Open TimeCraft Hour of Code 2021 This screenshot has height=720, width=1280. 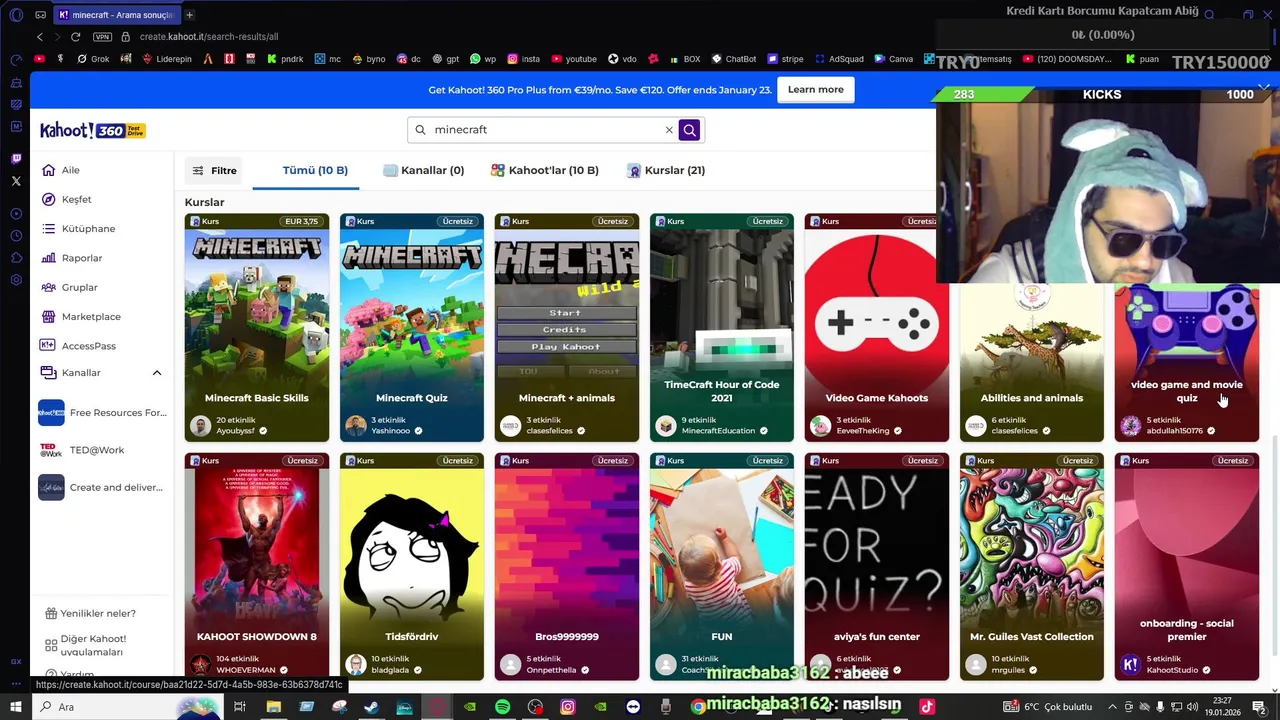(722, 328)
